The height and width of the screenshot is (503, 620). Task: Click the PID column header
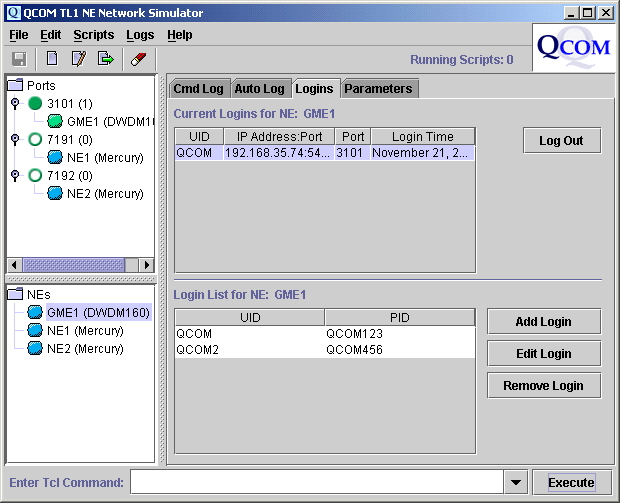tap(400, 318)
